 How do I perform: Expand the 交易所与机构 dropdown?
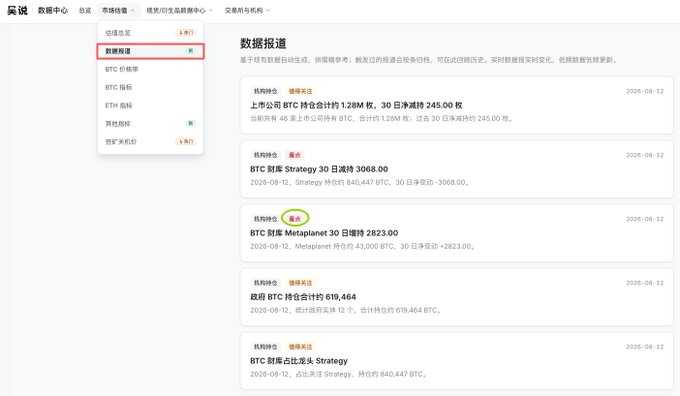pos(247,10)
